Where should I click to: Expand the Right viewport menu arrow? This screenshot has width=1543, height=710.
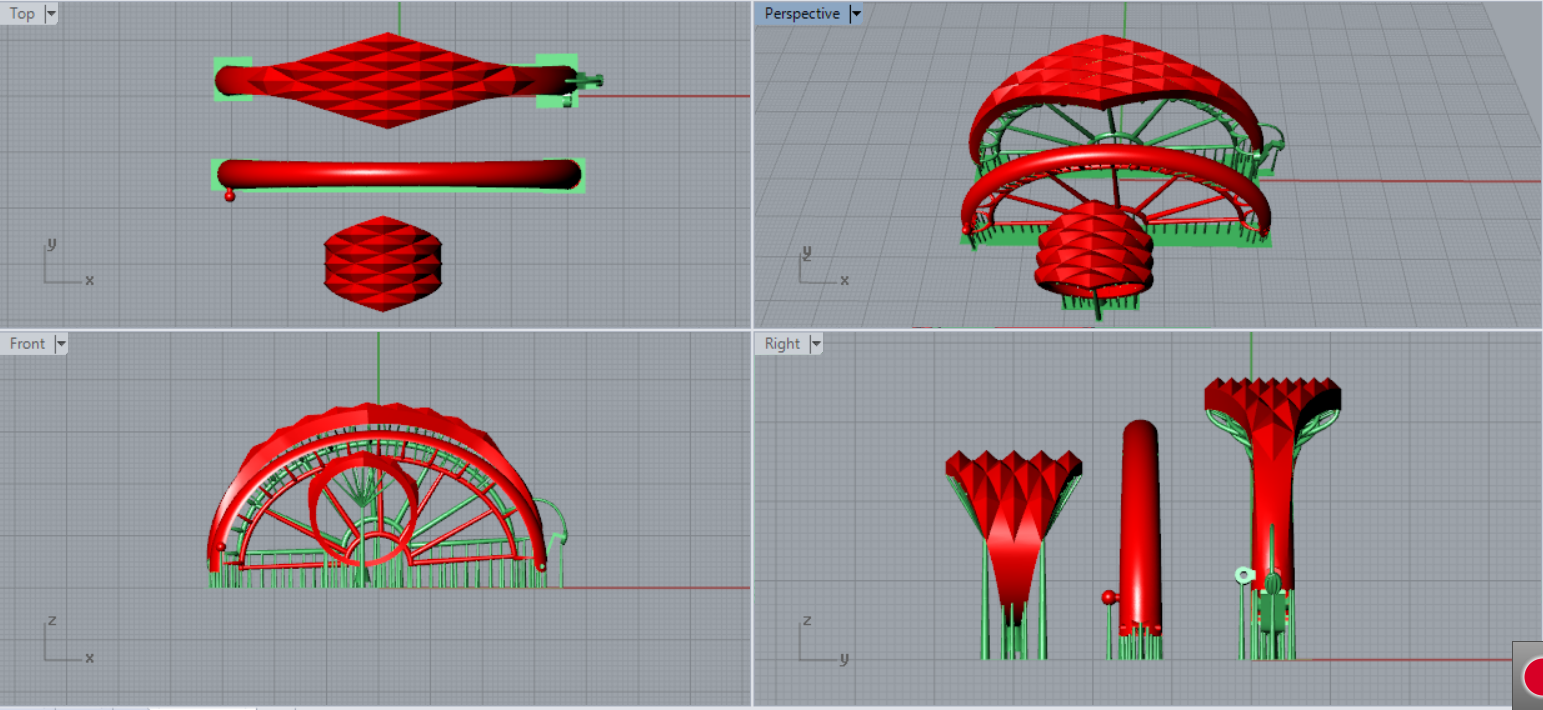tap(816, 344)
